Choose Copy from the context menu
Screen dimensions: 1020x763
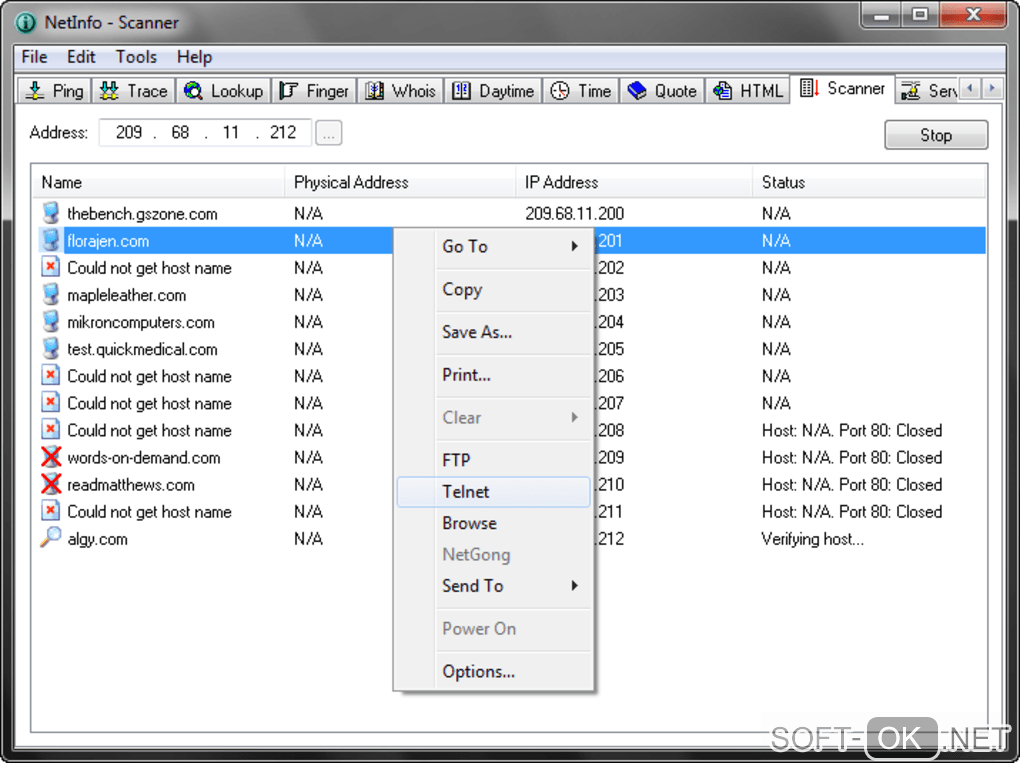(x=494, y=289)
